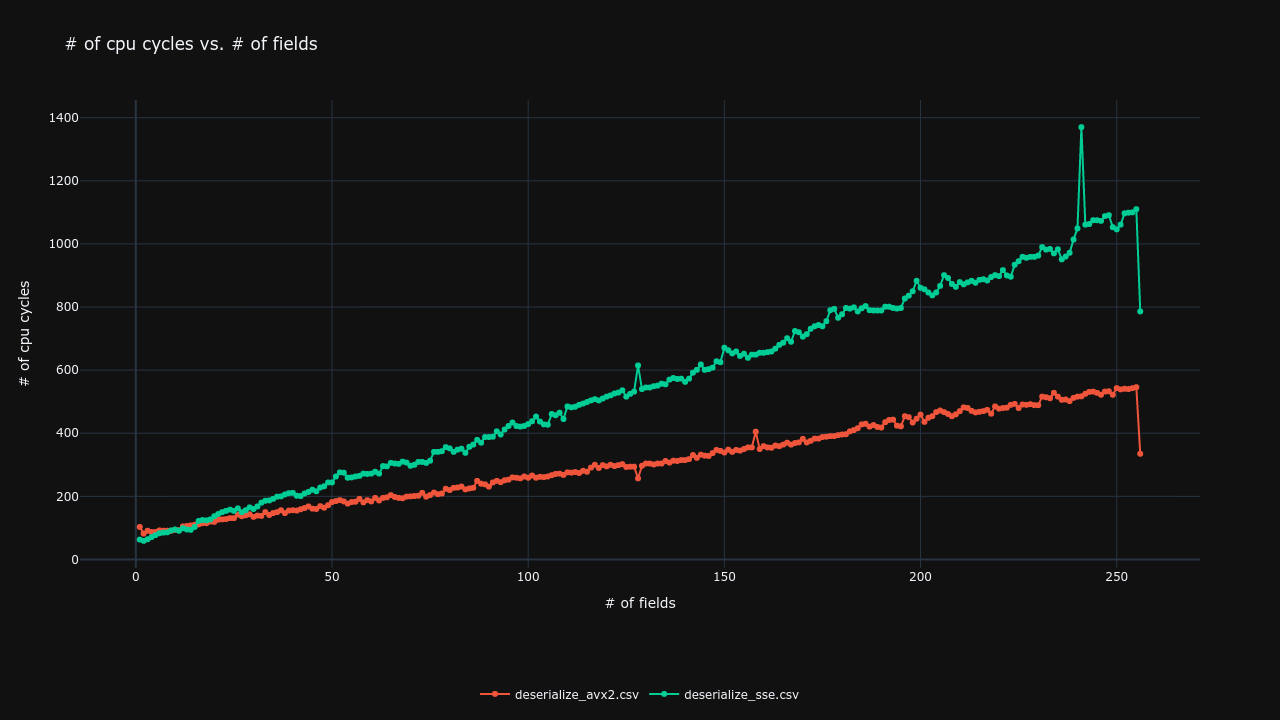The width and height of the screenshot is (1280, 720).
Task: Click the y-axis tick label 800
Action: [x=67, y=307]
